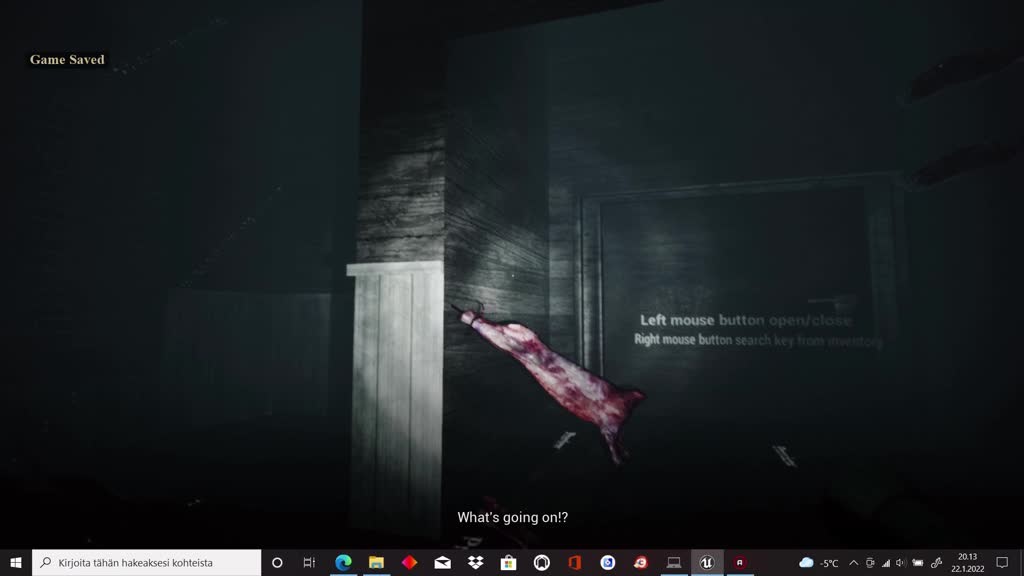Screen dimensions: 1024x576
Task: Expand hidden system tray icons
Action: [853, 563]
